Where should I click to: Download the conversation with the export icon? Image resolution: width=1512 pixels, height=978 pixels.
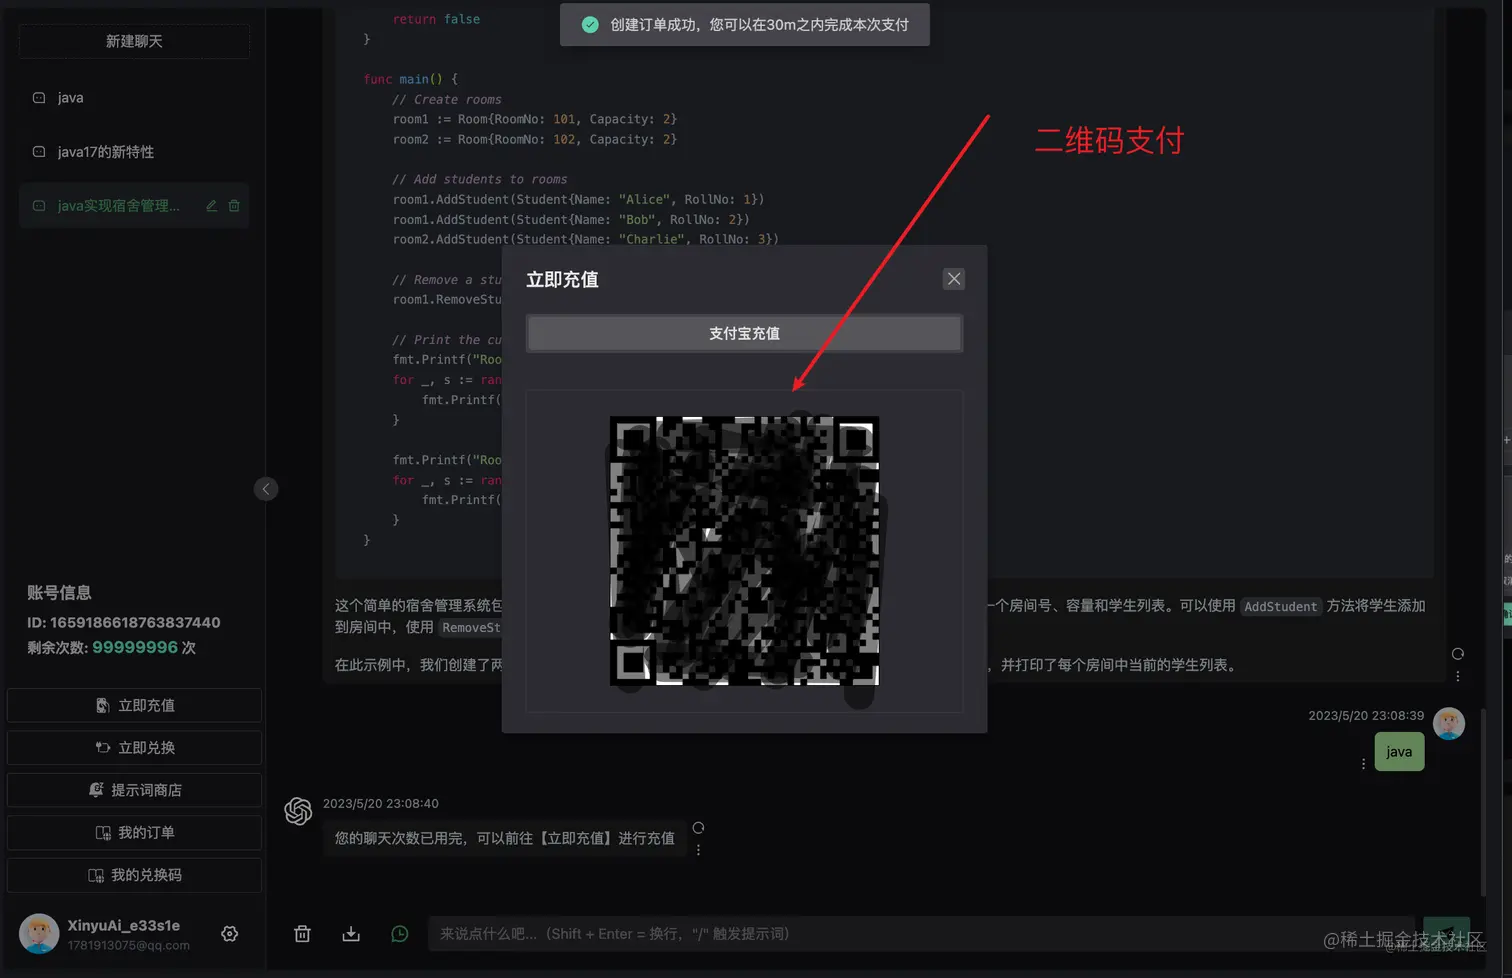pos(351,934)
